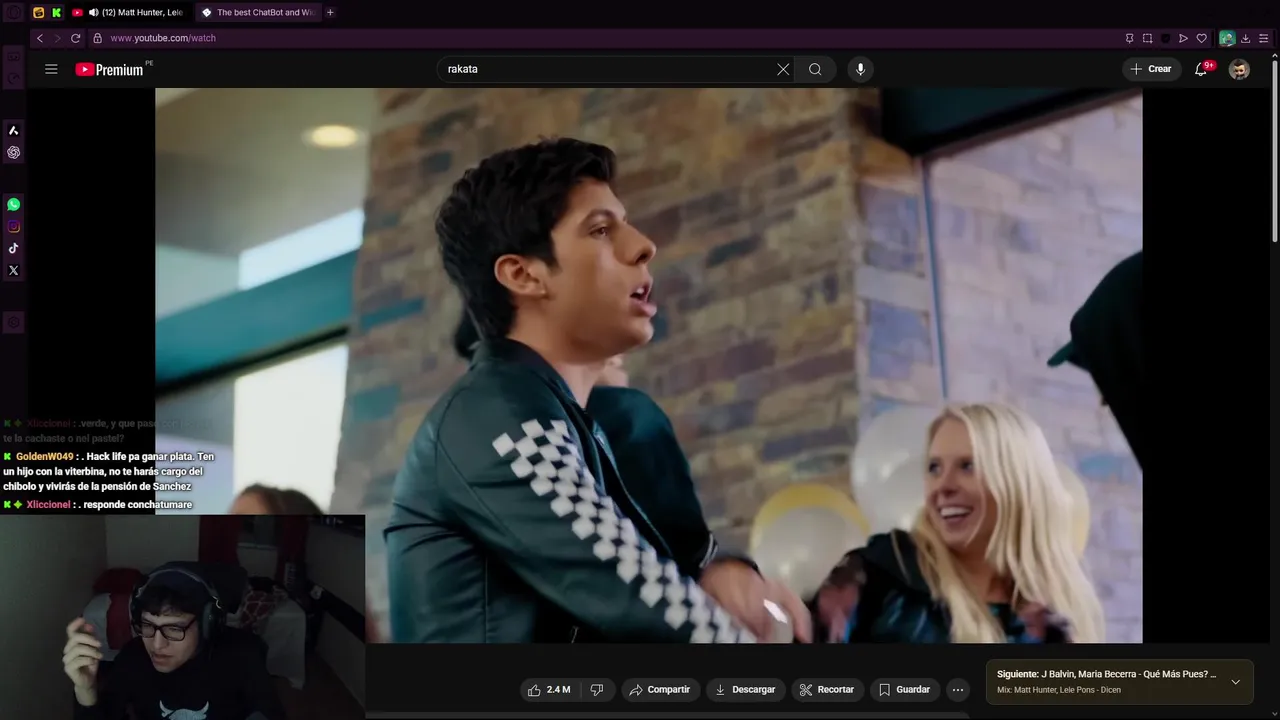Screen dimensions: 1280x720
Task: Open Opera menu icon at top-left
Action: point(13,12)
